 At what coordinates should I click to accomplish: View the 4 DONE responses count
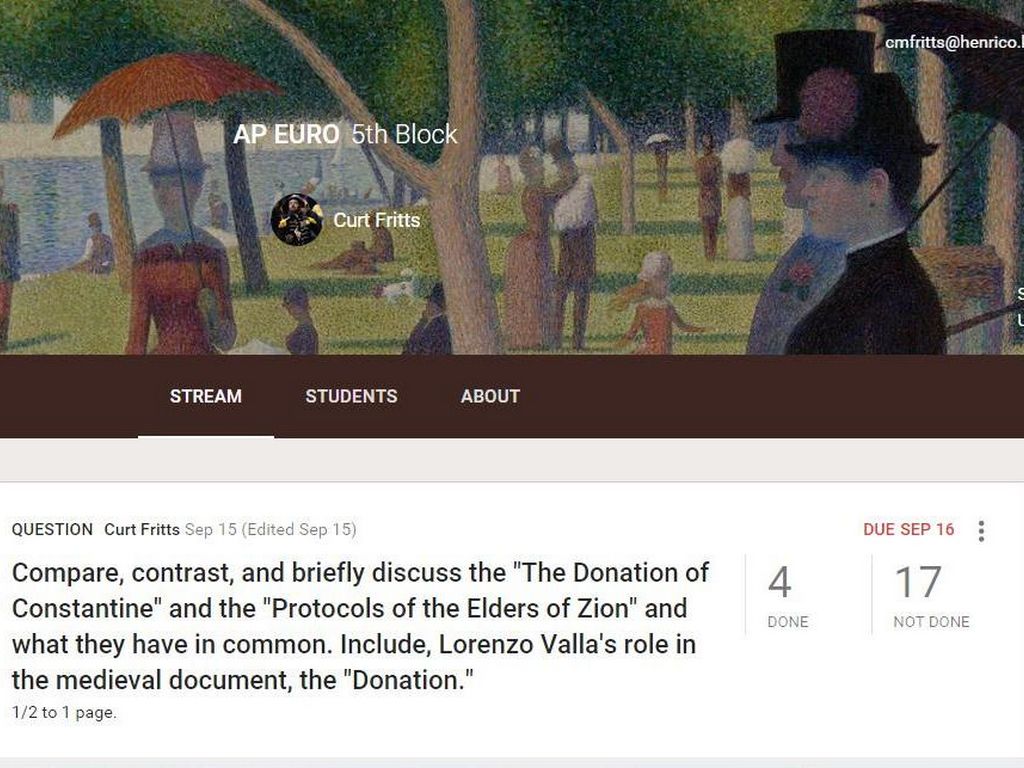click(787, 596)
